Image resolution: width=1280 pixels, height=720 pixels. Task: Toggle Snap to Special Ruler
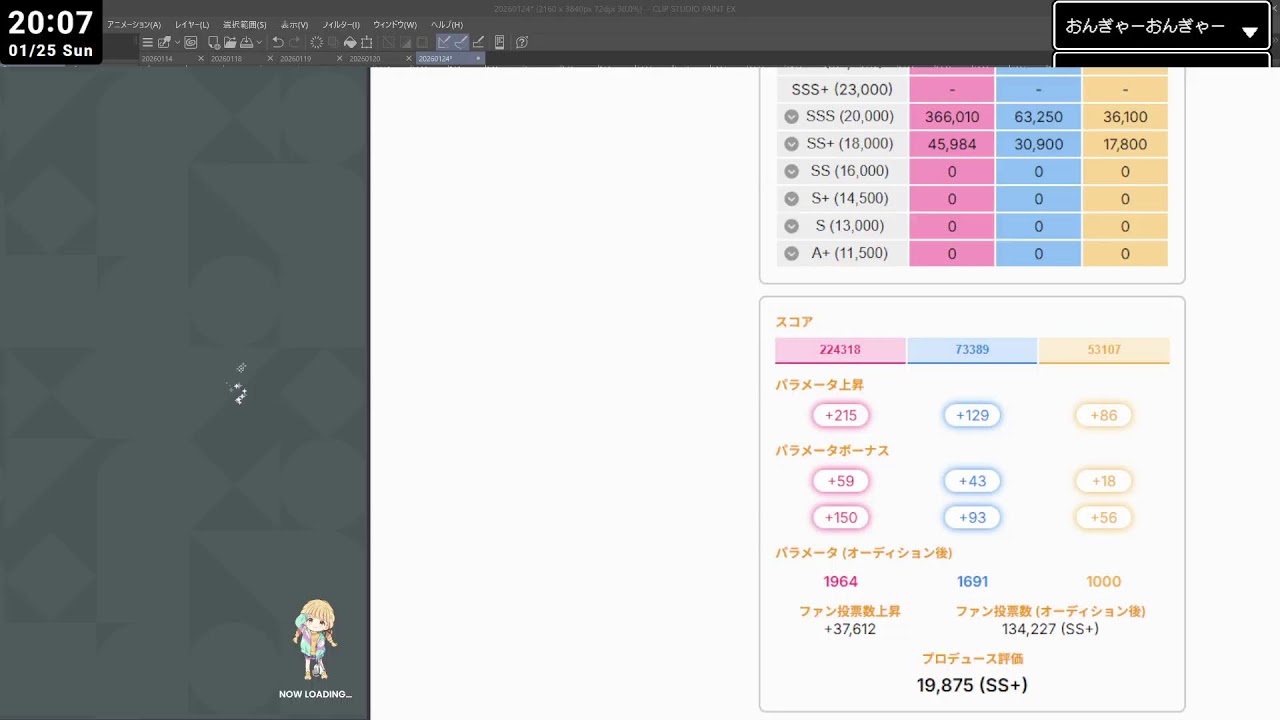461,42
